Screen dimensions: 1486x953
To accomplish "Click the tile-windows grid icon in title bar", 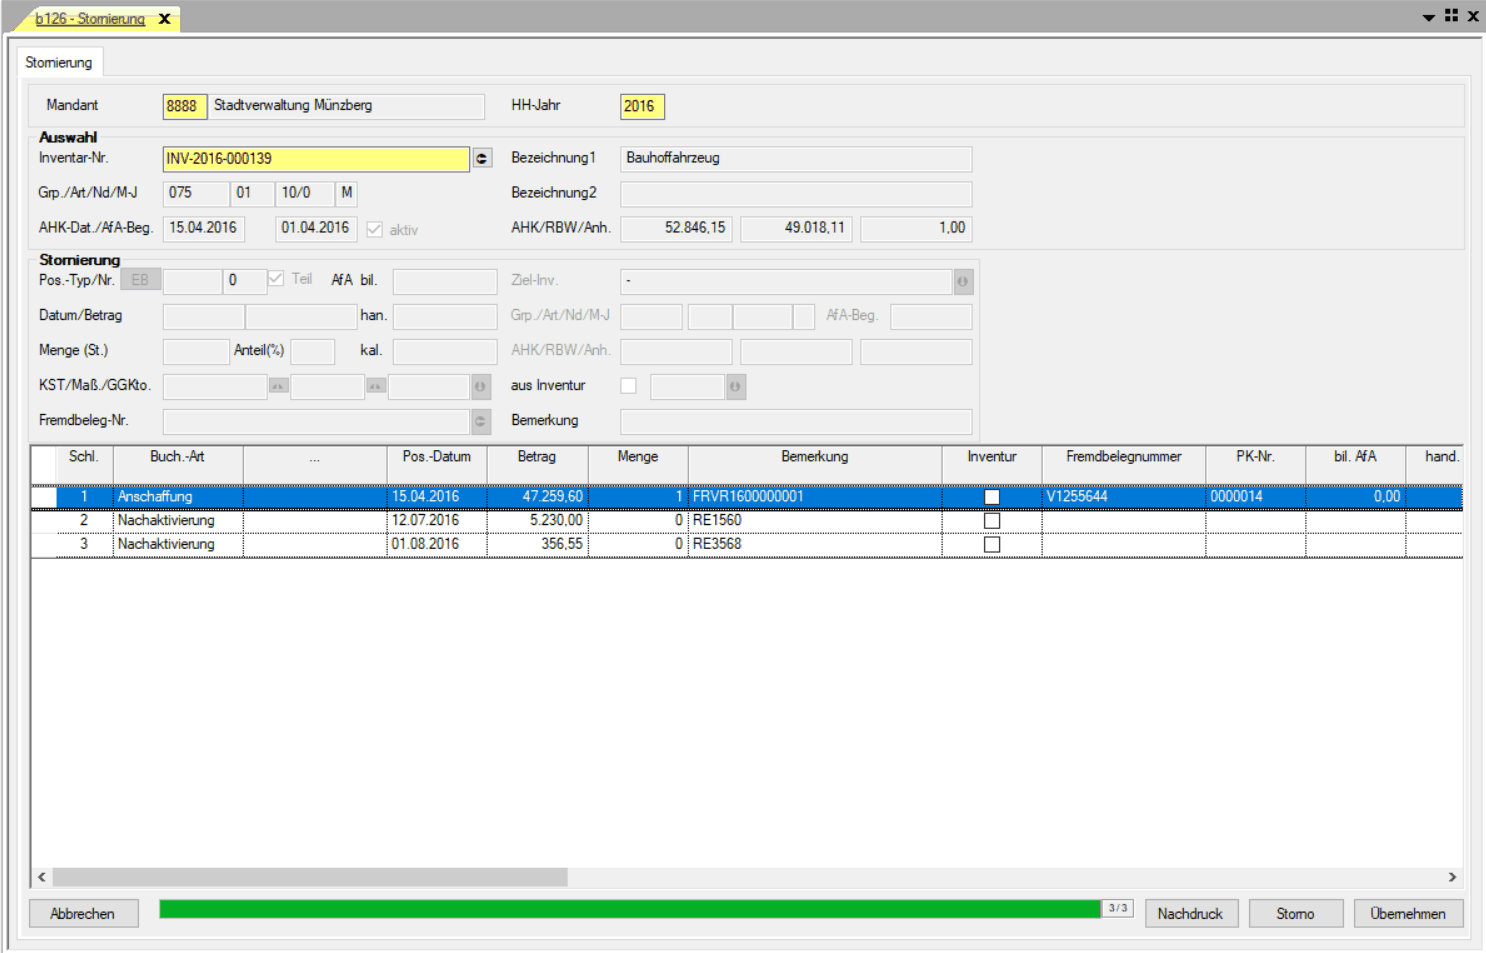I will click(1451, 16).
